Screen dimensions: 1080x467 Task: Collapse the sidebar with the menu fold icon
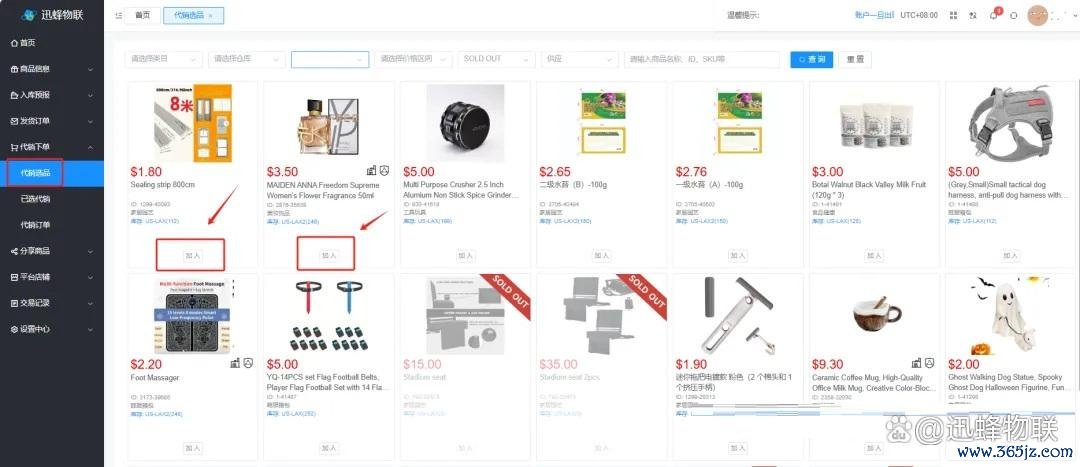[118, 15]
